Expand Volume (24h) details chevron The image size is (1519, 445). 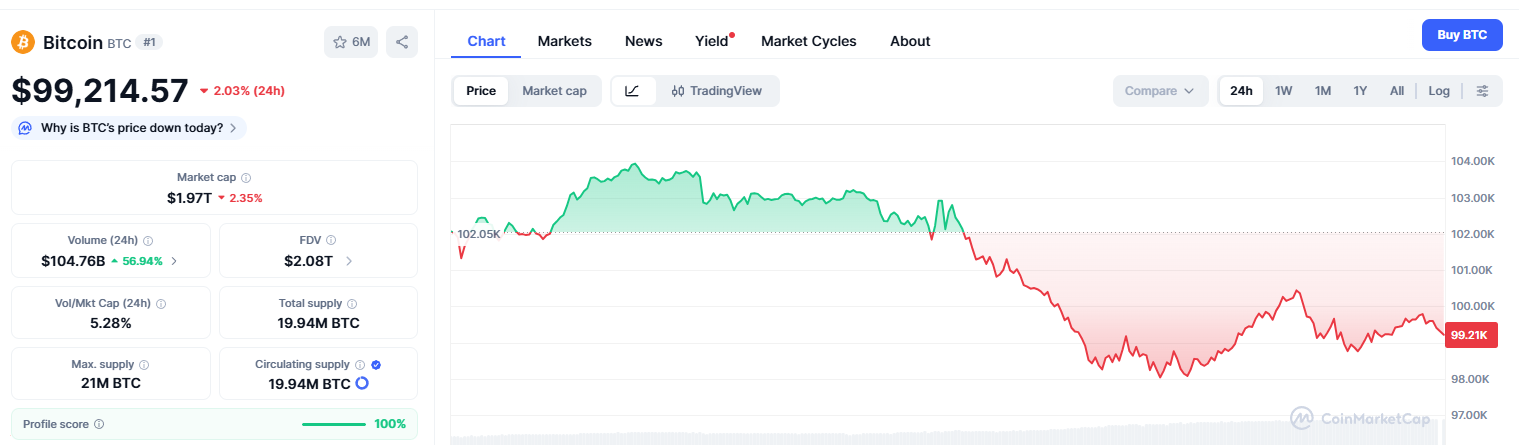[175, 261]
